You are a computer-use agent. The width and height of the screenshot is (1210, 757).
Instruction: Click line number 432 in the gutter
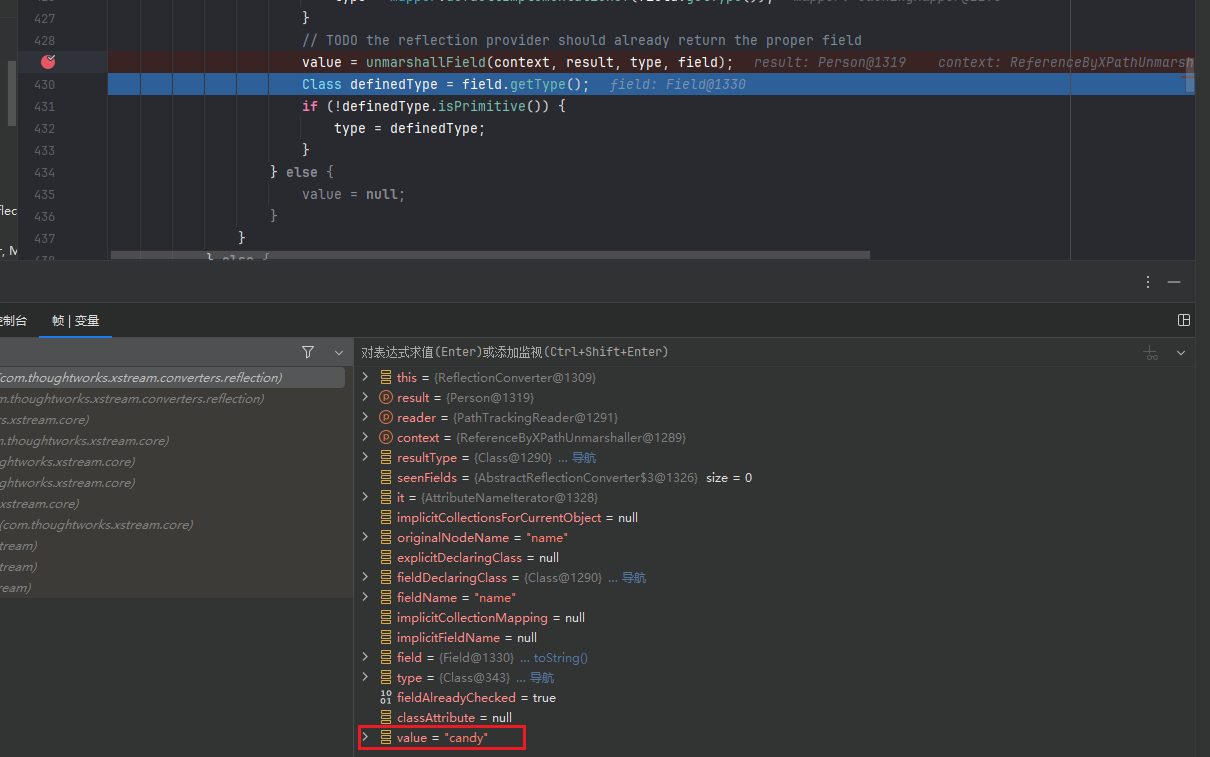point(44,129)
